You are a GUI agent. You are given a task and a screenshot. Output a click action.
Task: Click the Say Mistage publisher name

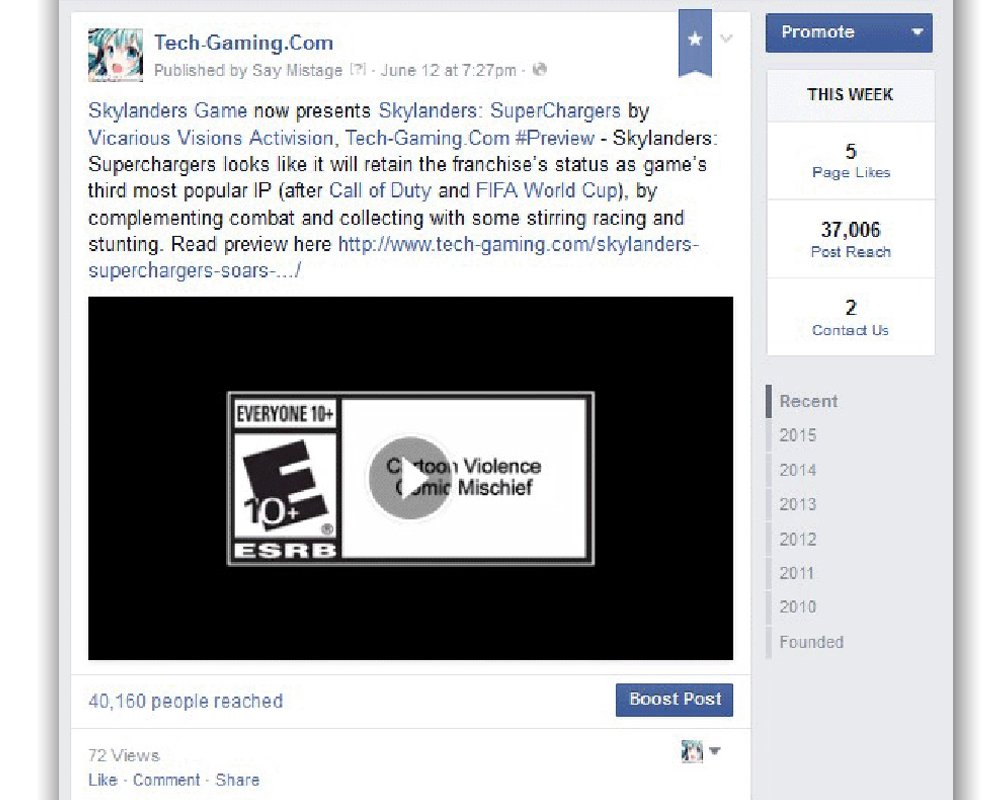click(297, 70)
